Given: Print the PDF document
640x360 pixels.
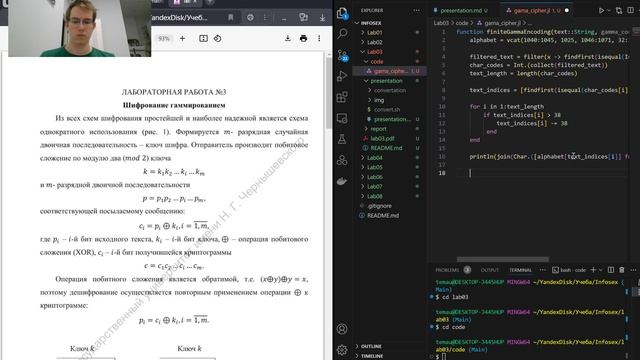Looking at the screenshot, I should (x=303, y=38).
